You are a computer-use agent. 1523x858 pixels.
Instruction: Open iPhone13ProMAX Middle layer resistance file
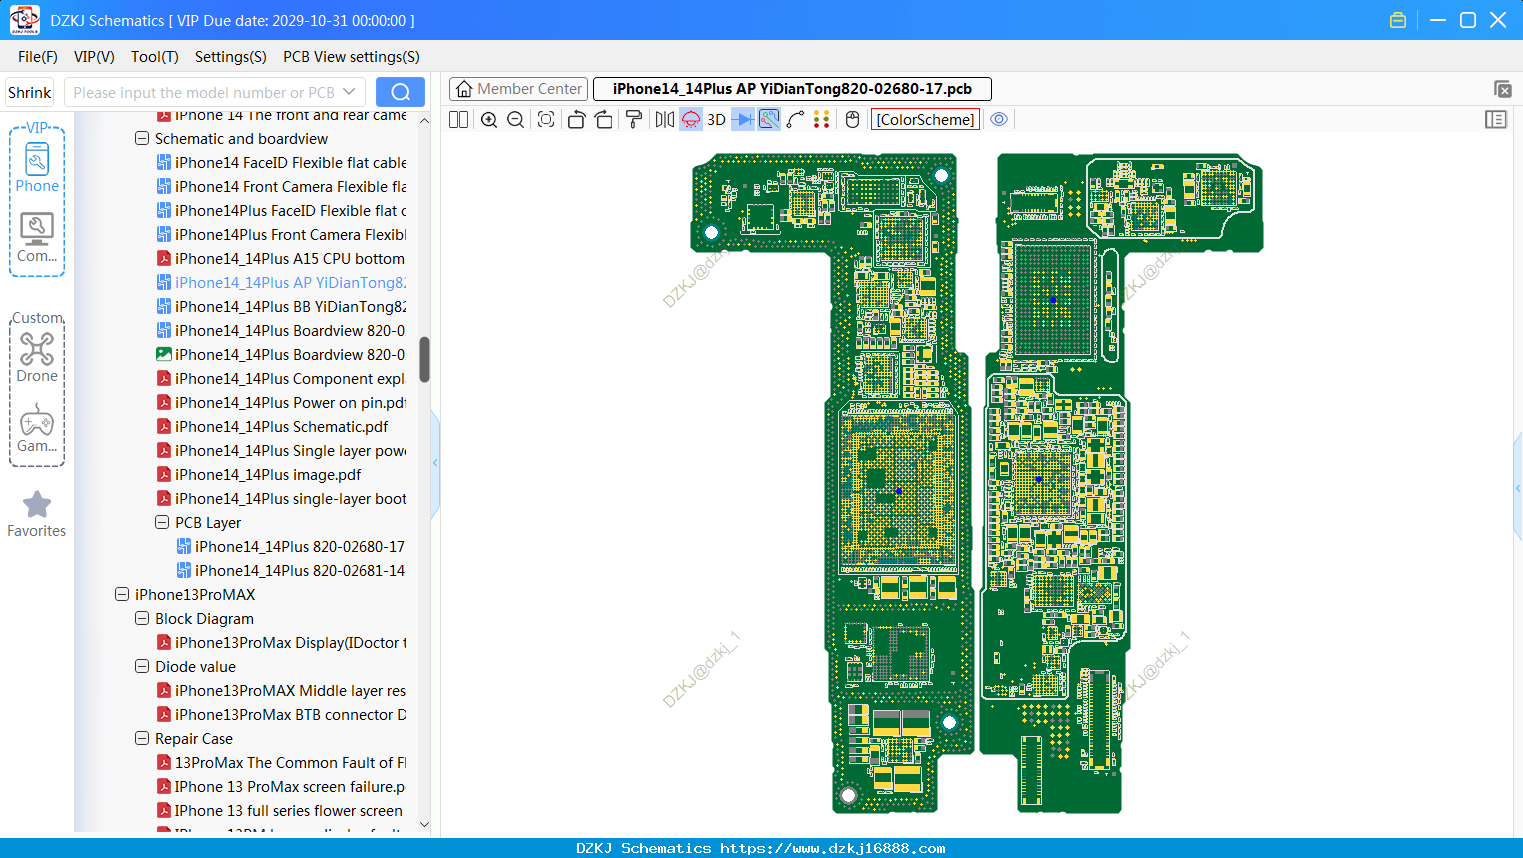[281, 691]
